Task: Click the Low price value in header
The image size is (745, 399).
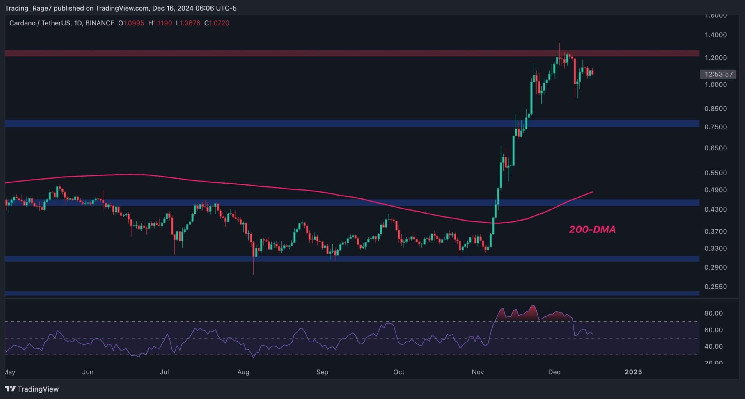Action: (191, 23)
